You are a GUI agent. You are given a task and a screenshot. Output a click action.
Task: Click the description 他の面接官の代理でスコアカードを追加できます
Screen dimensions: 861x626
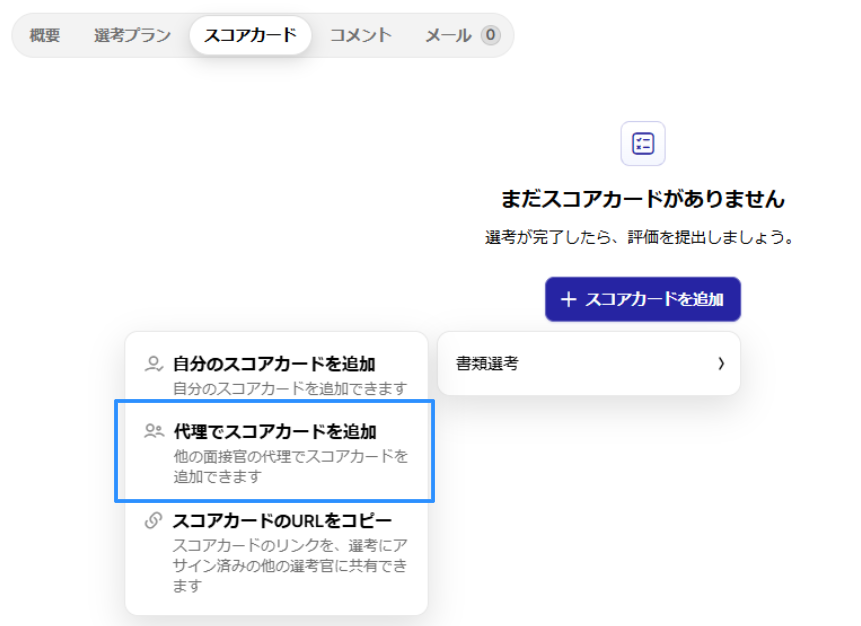point(290,466)
